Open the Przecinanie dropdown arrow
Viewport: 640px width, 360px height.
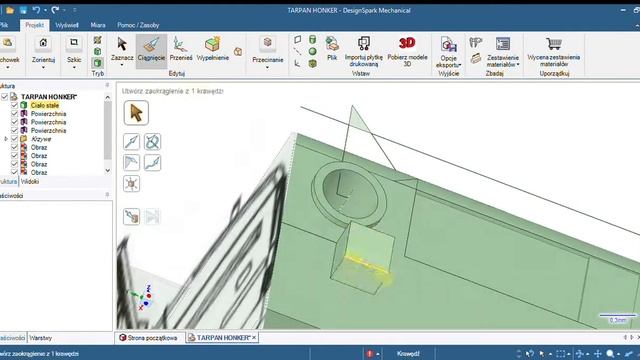tap(267, 67)
